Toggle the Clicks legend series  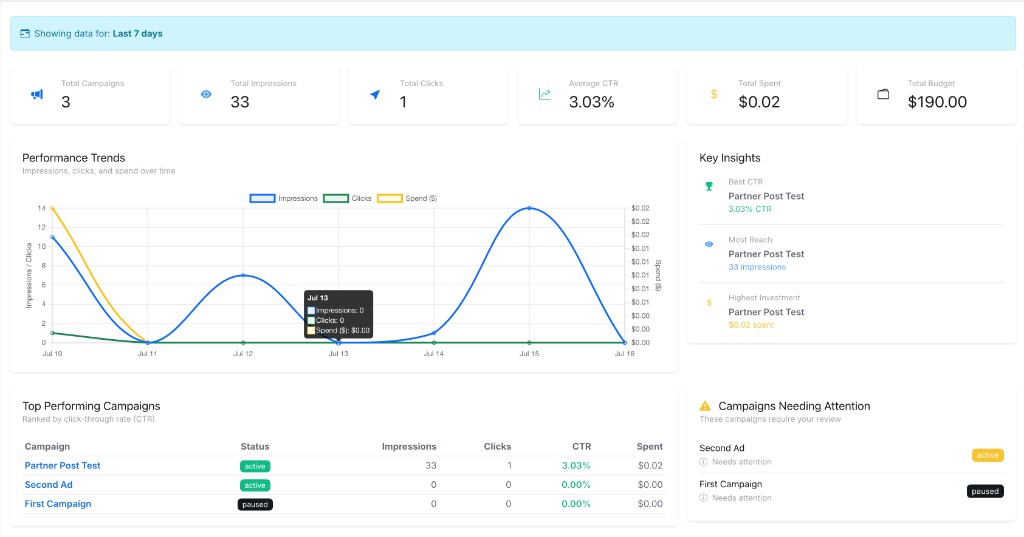point(347,198)
